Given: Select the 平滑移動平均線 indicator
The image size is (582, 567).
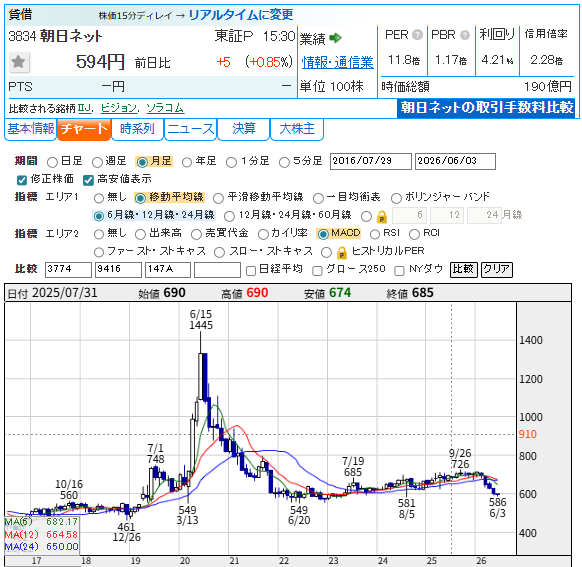Looking at the screenshot, I should 218,198.
